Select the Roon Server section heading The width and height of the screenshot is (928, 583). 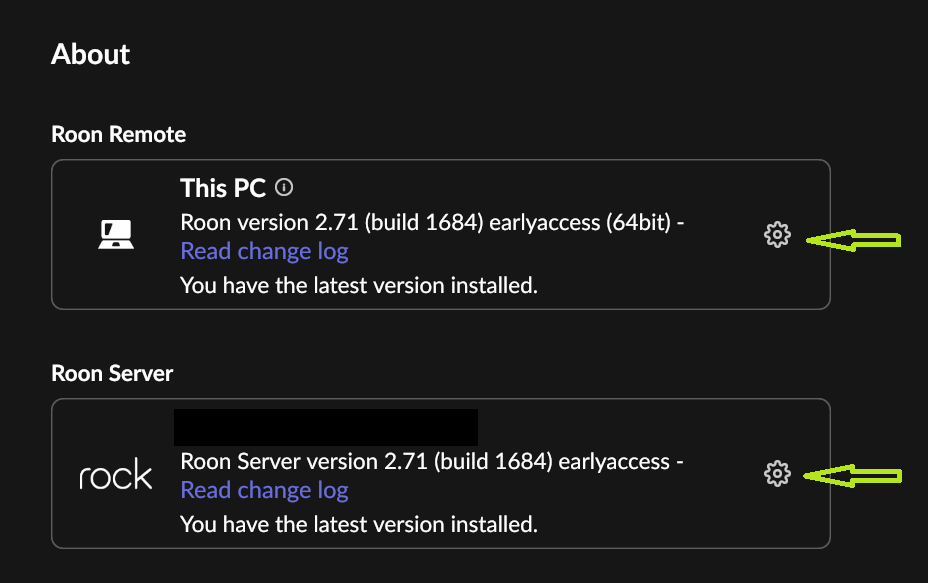coord(112,373)
